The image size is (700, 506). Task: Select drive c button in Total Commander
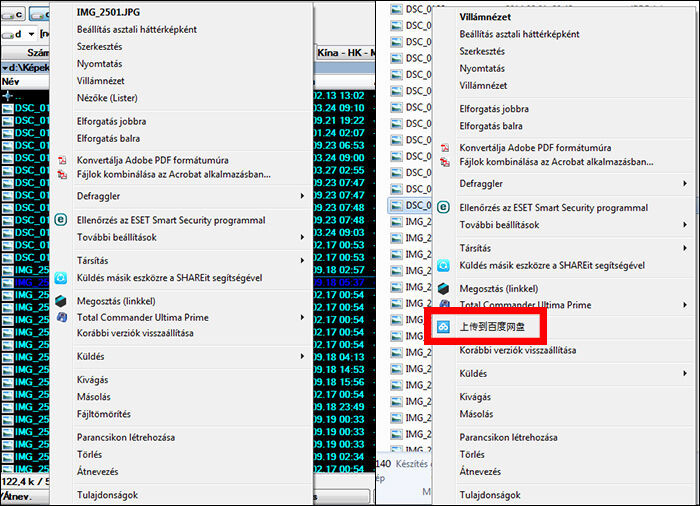[x=13, y=15]
